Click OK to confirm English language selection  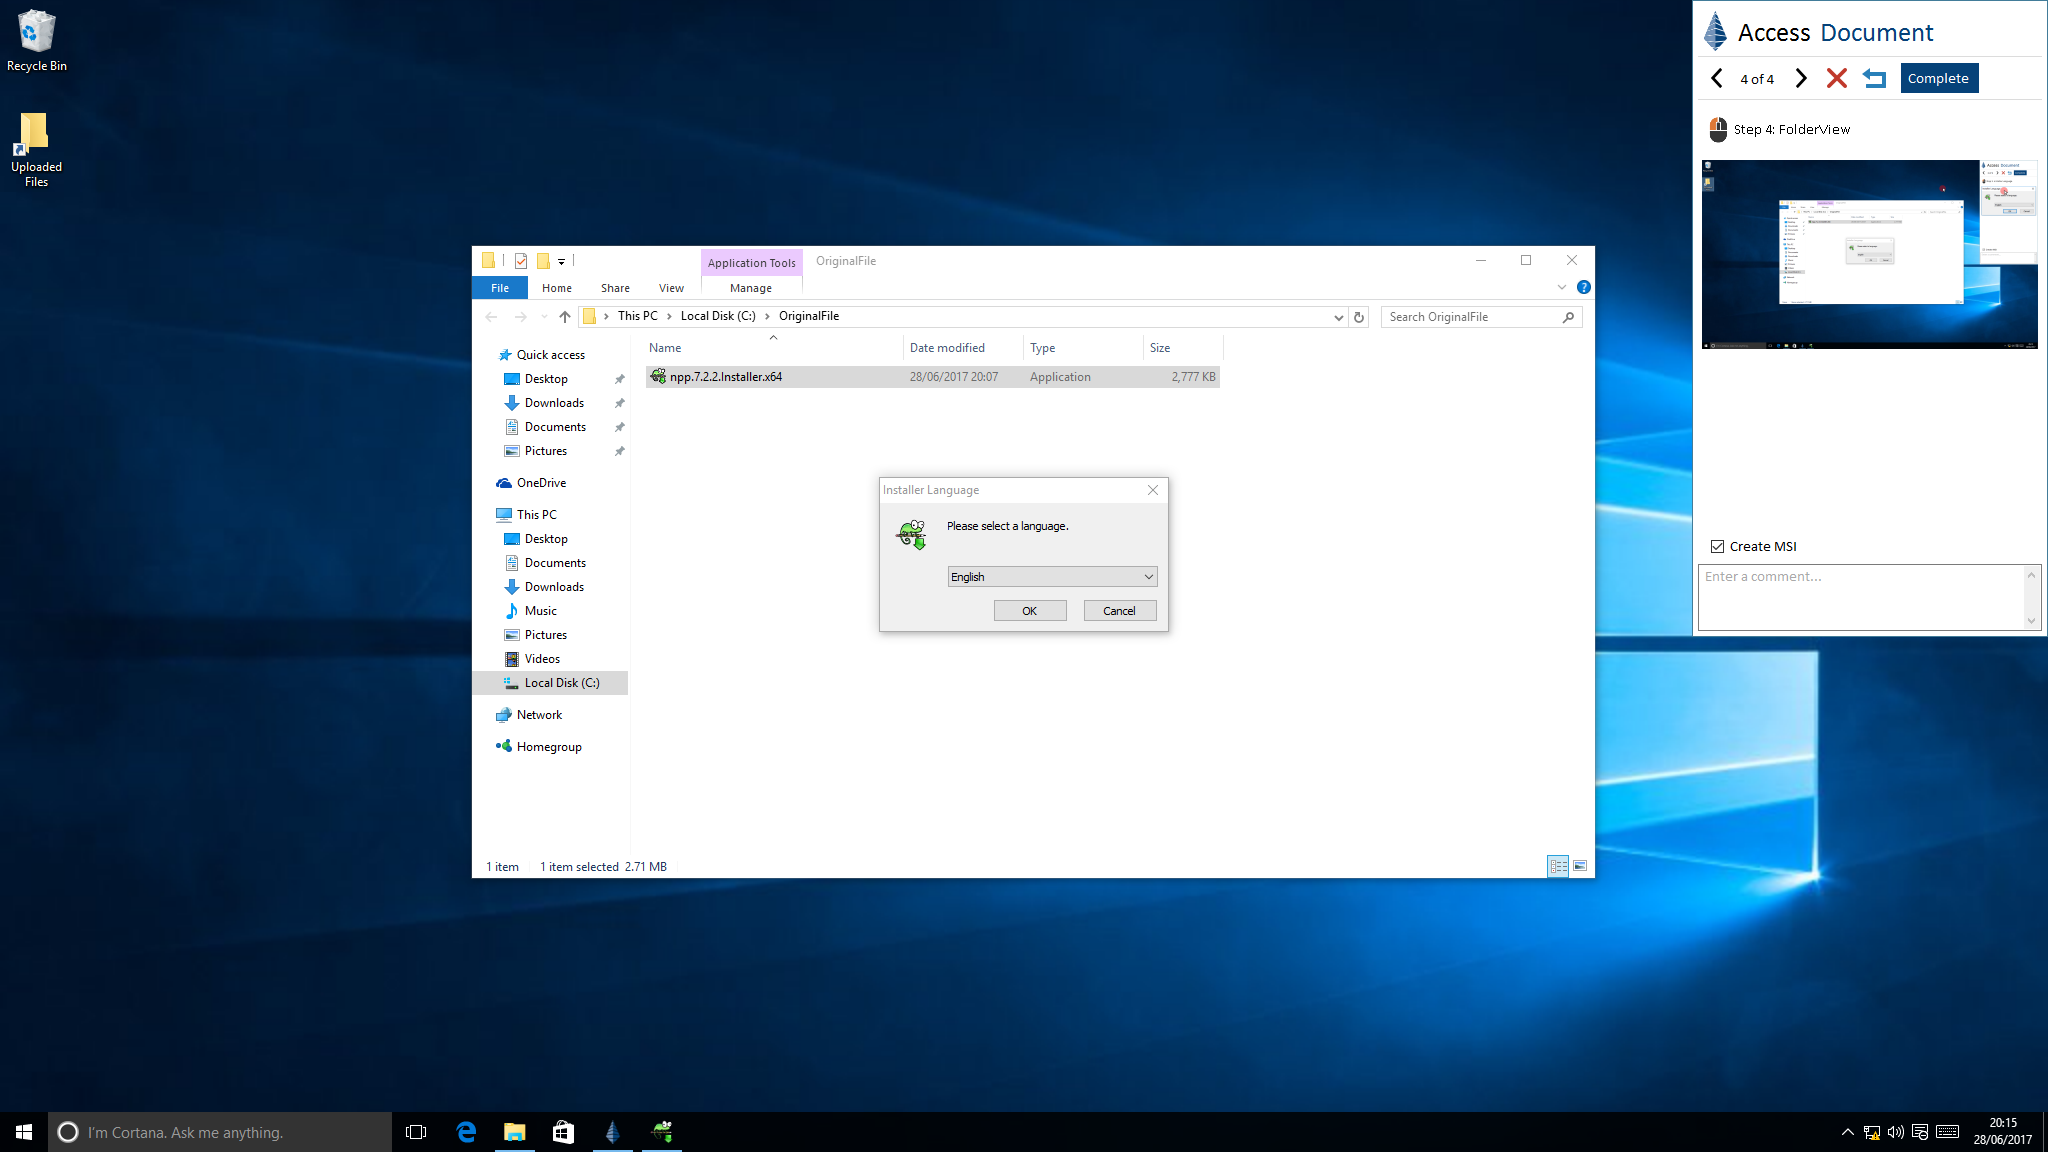click(1030, 609)
